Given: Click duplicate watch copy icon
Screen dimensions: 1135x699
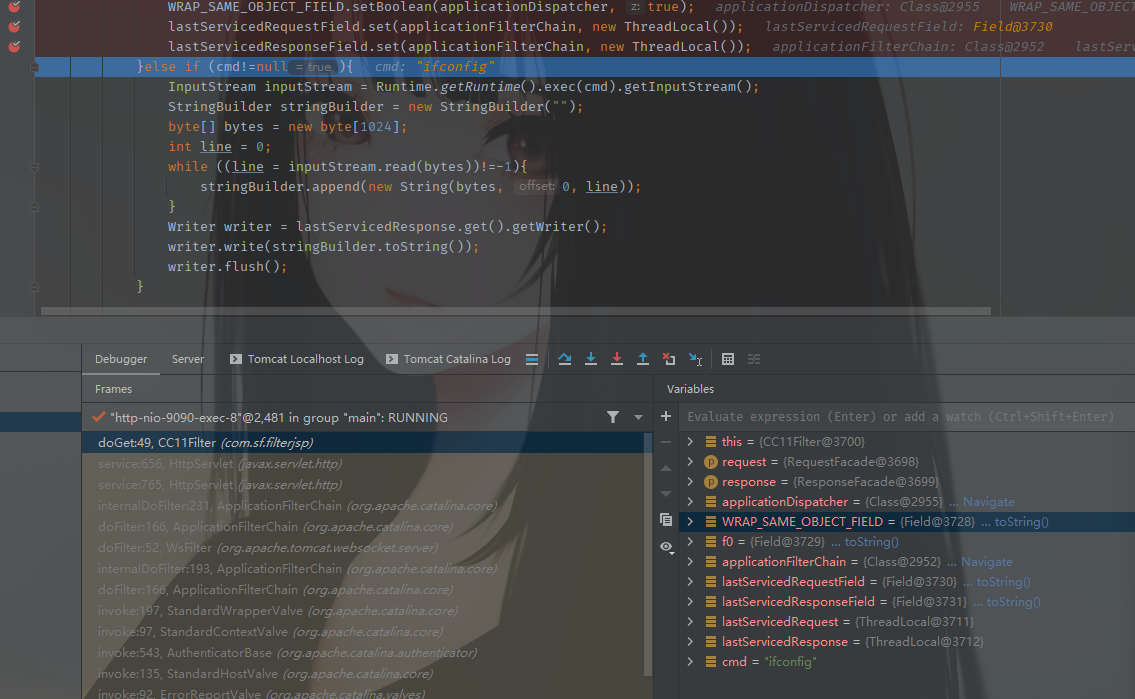Looking at the screenshot, I should (x=666, y=520).
